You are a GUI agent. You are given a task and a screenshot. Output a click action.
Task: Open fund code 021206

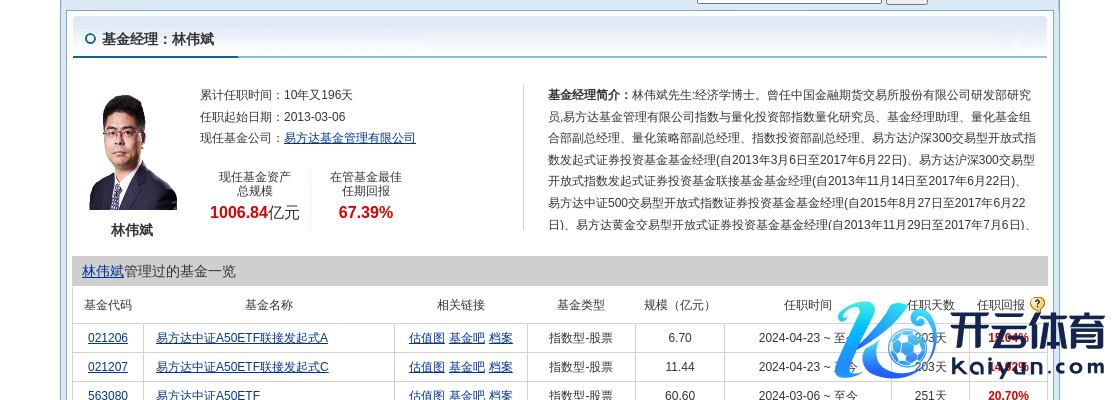[x=108, y=338]
